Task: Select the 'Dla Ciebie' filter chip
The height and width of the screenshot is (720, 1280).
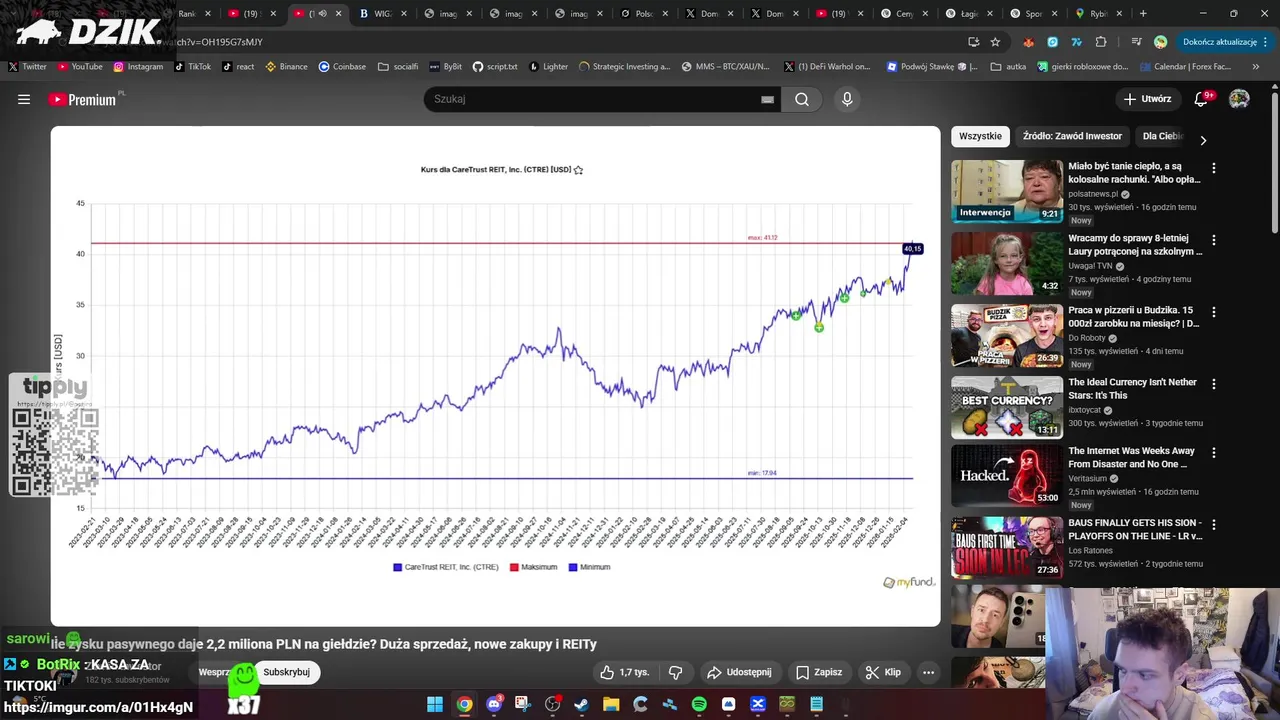Action: point(1163,136)
